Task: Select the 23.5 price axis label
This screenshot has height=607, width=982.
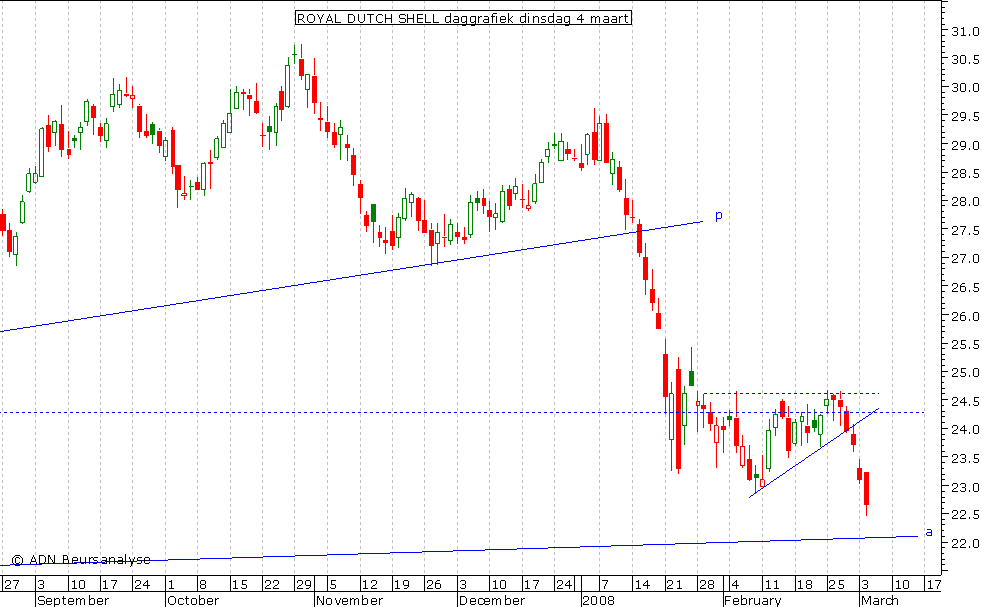Action: coord(964,459)
